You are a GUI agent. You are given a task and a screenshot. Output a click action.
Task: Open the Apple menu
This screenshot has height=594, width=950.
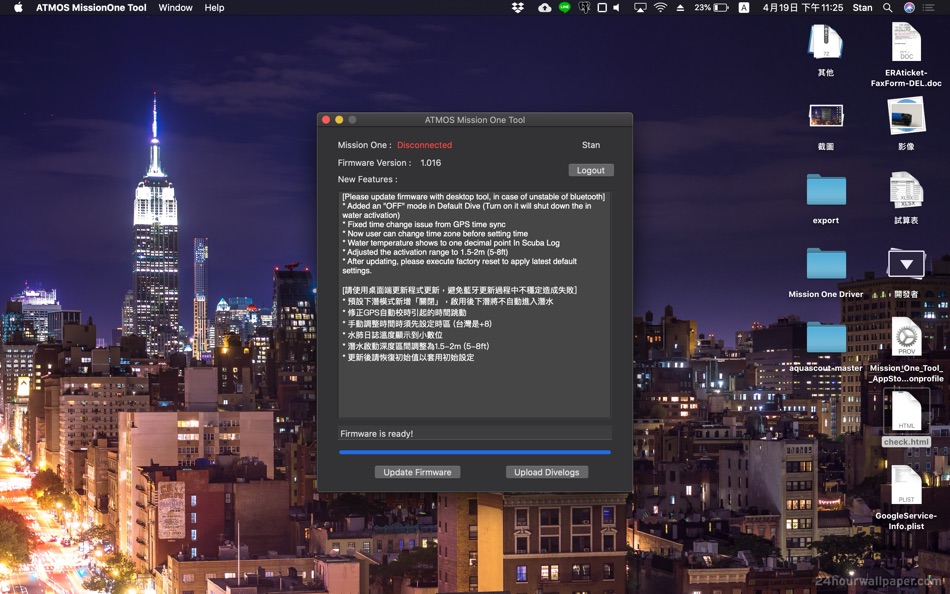(18, 8)
